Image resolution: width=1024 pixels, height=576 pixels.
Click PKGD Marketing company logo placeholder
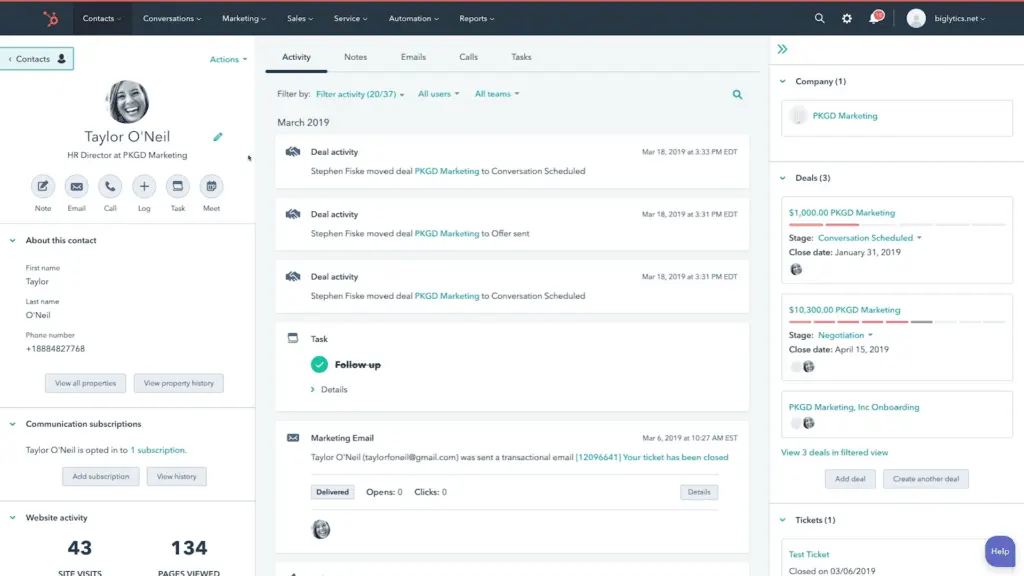click(x=798, y=116)
